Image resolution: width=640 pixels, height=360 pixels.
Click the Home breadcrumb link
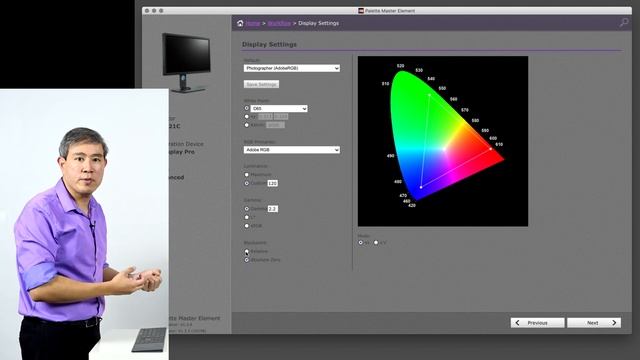coord(253,23)
